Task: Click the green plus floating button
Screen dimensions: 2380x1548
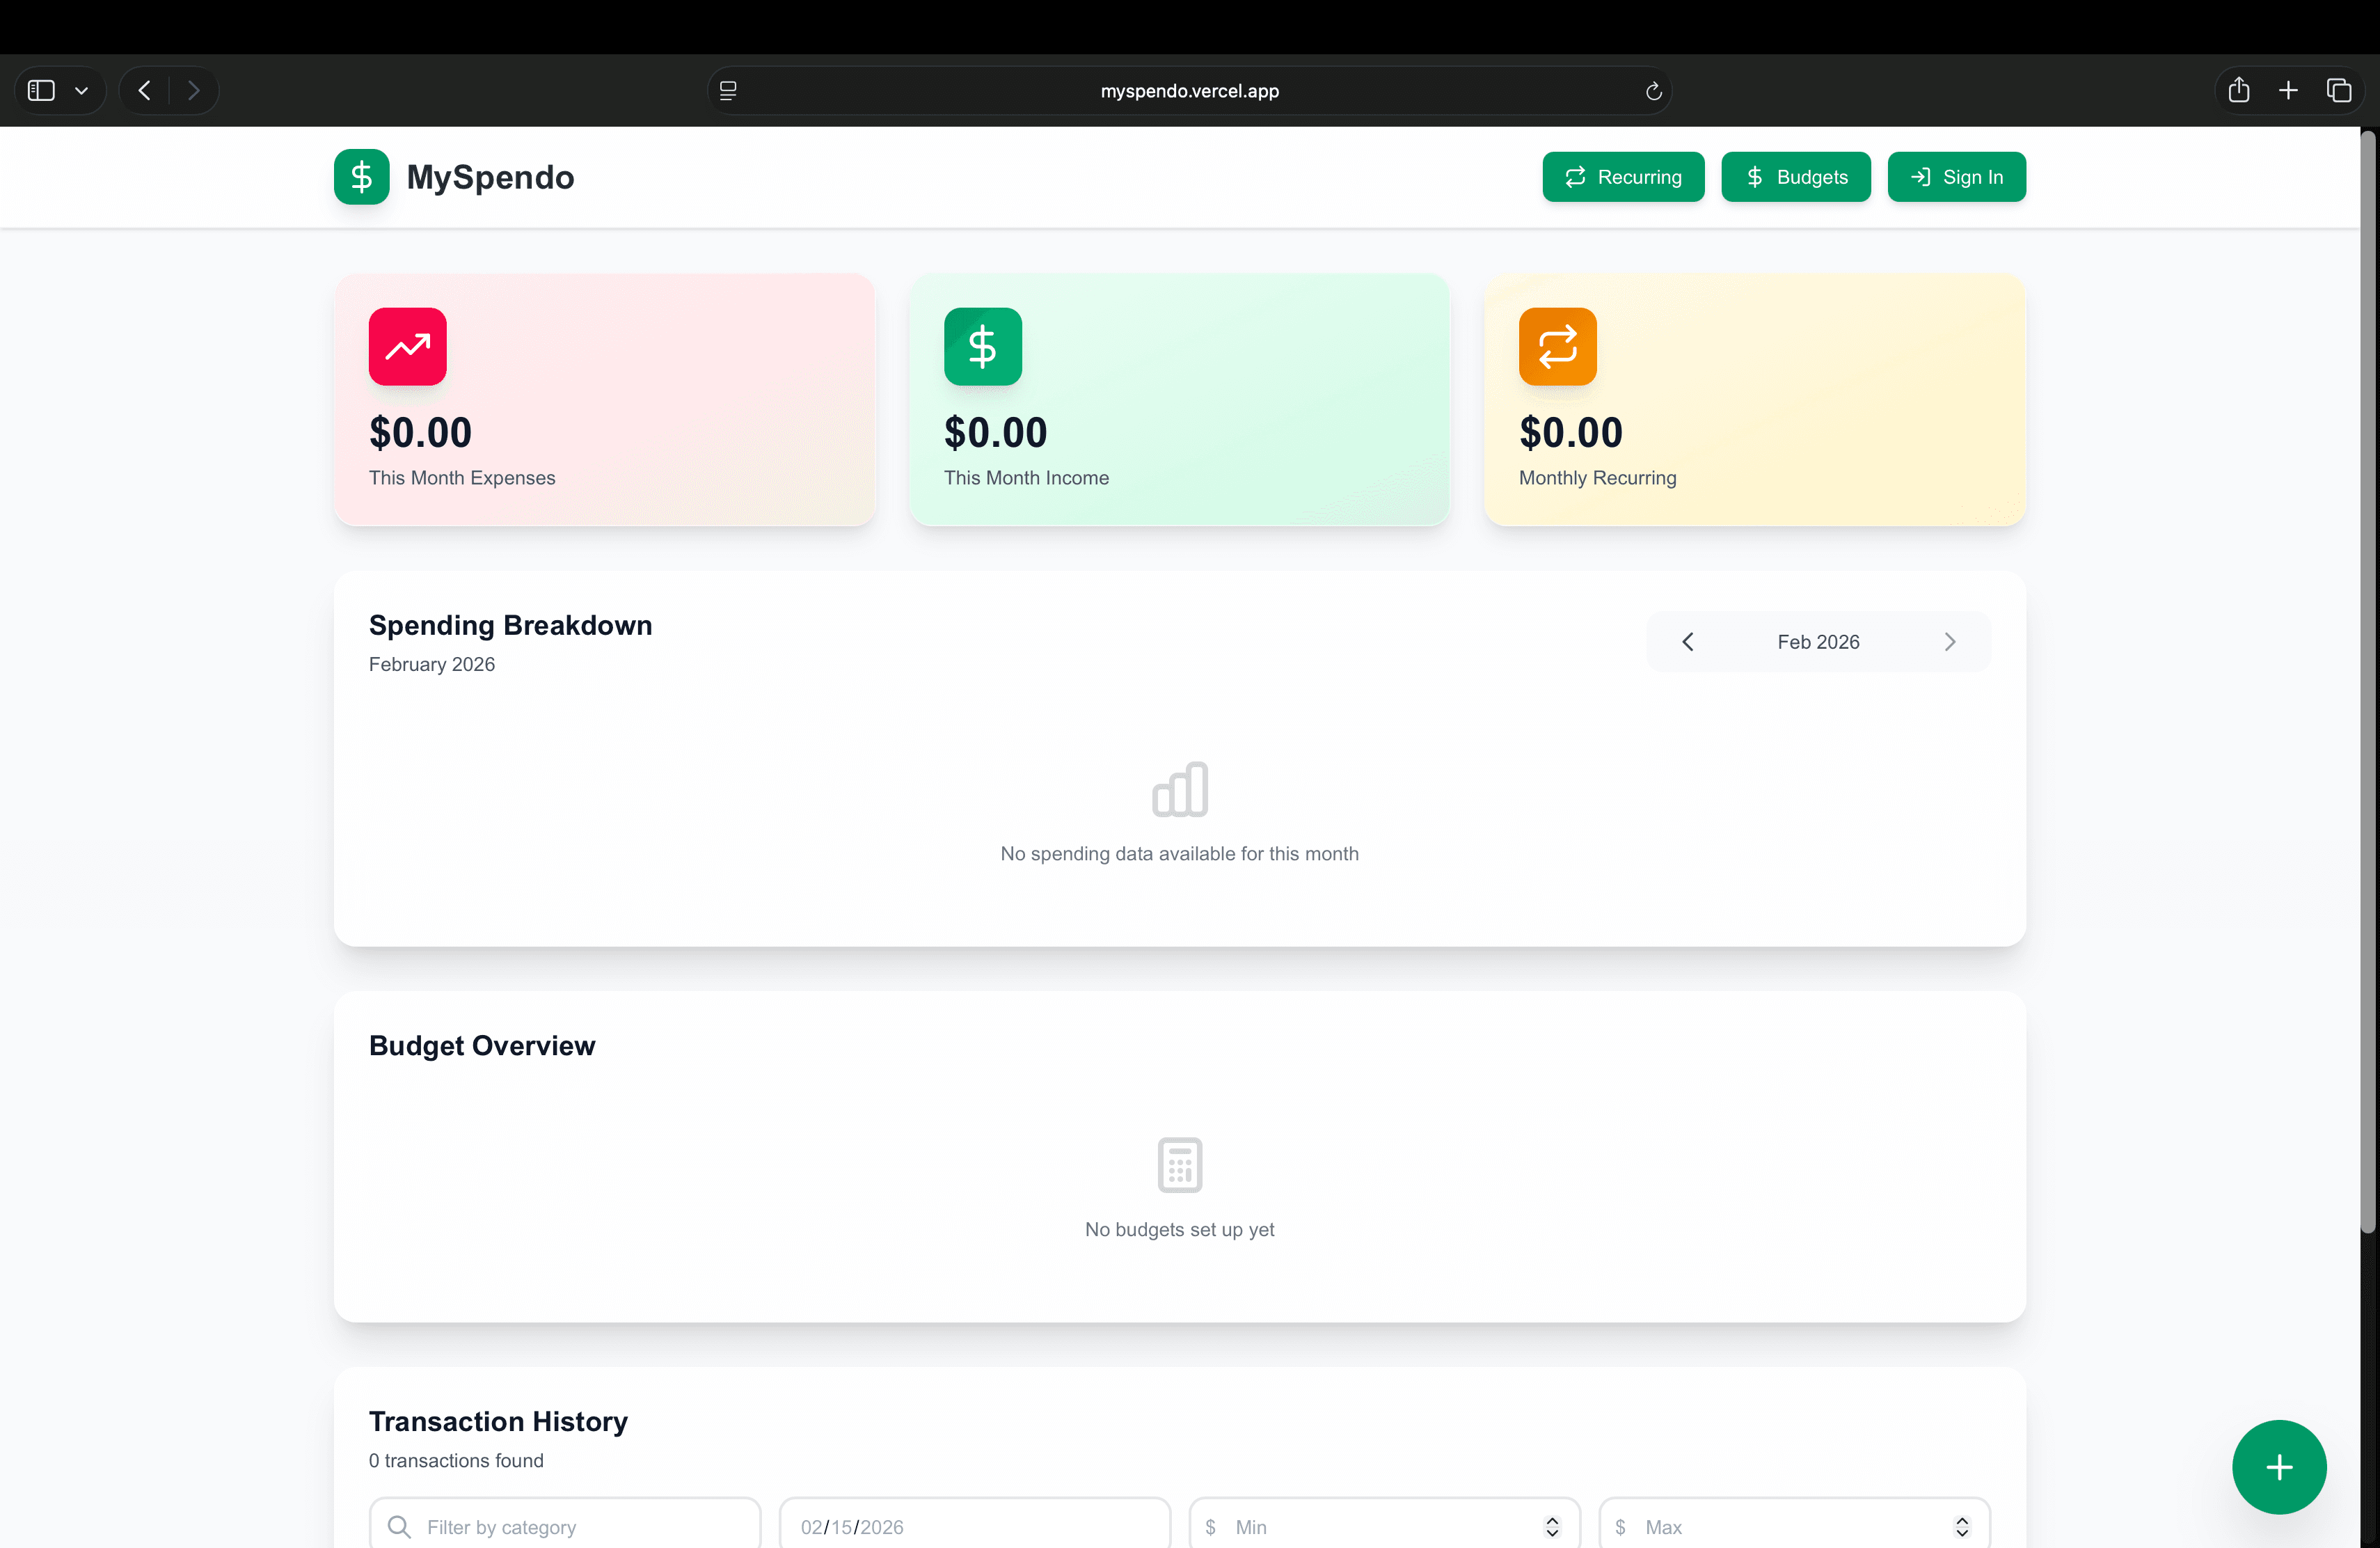Action: 2278,1466
